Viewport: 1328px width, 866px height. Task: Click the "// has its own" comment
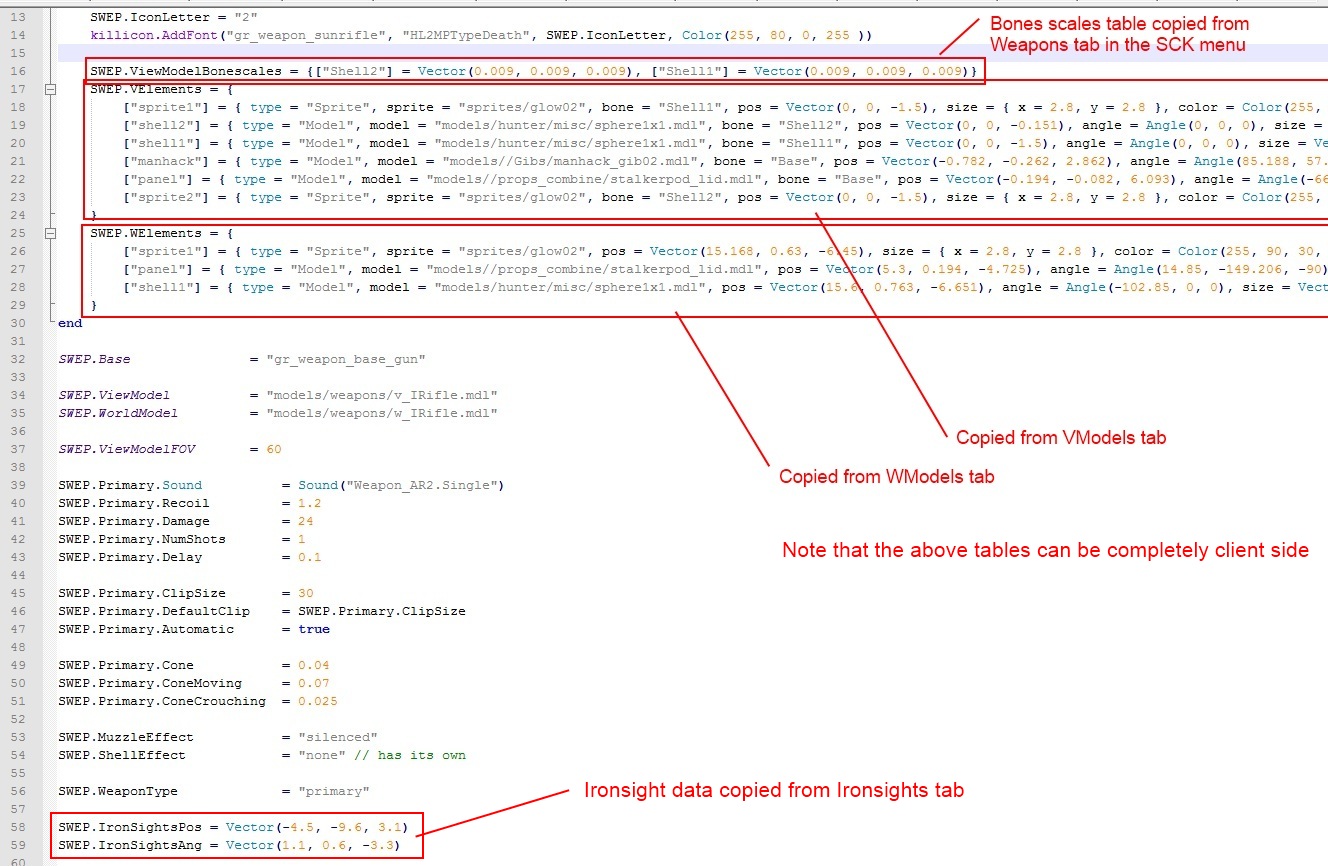coord(410,756)
